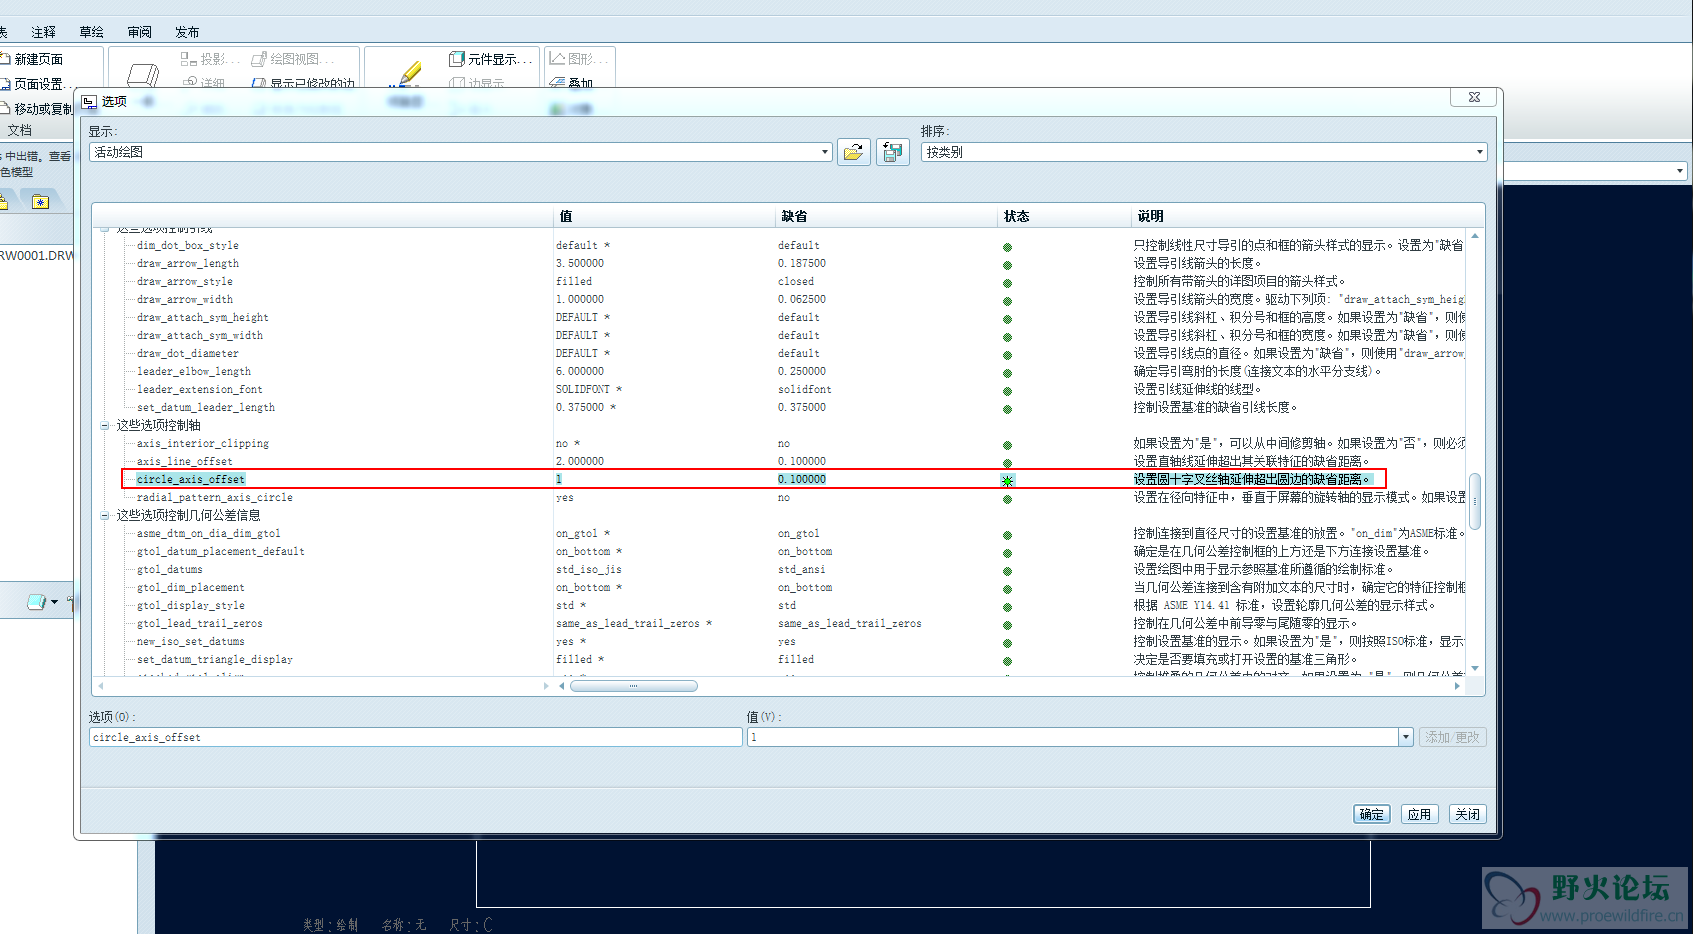This screenshot has width=1693, height=934.
Task: Click the Options dialog title icon
Action: click(x=90, y=102)
